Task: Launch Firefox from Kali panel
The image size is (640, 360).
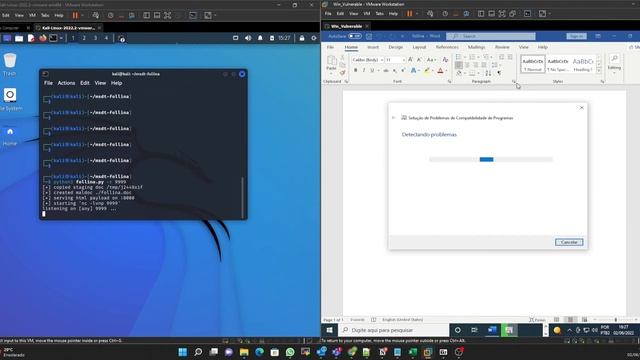Action: pyautogui.click(x=42, y=38)
